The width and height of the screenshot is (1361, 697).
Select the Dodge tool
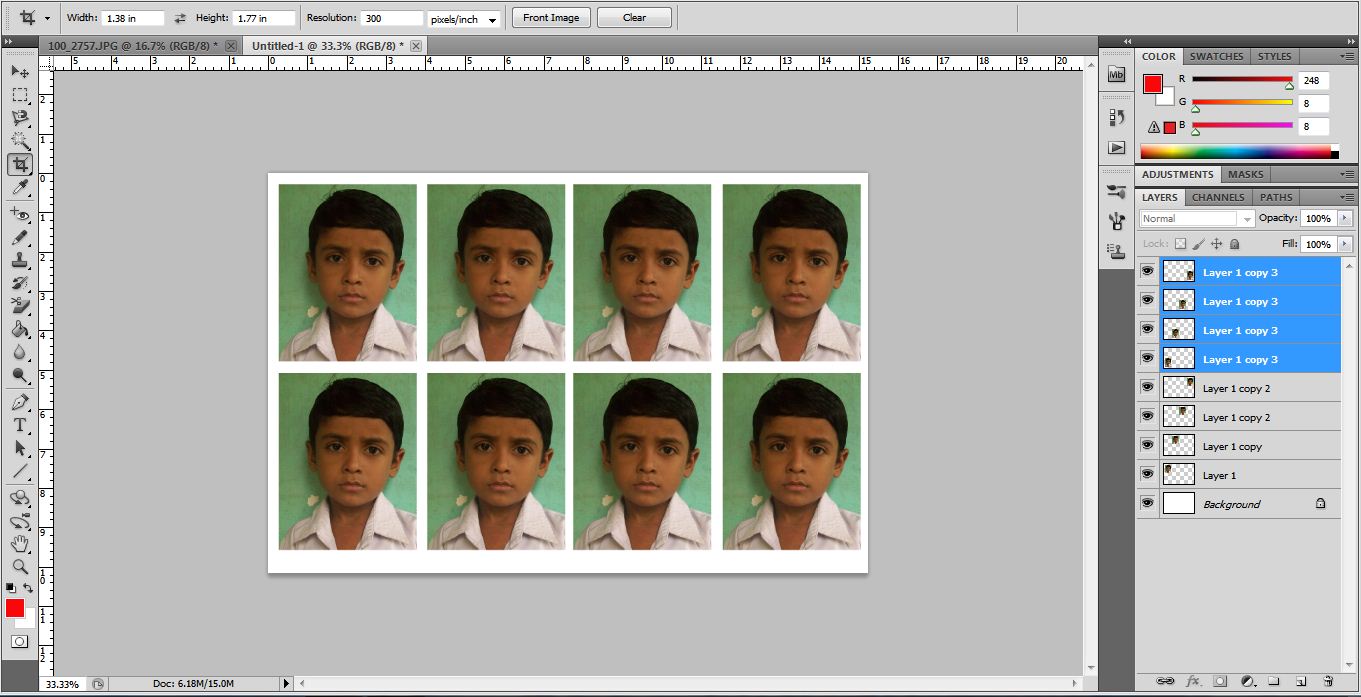pyautogui.click(x=19, y=375)
